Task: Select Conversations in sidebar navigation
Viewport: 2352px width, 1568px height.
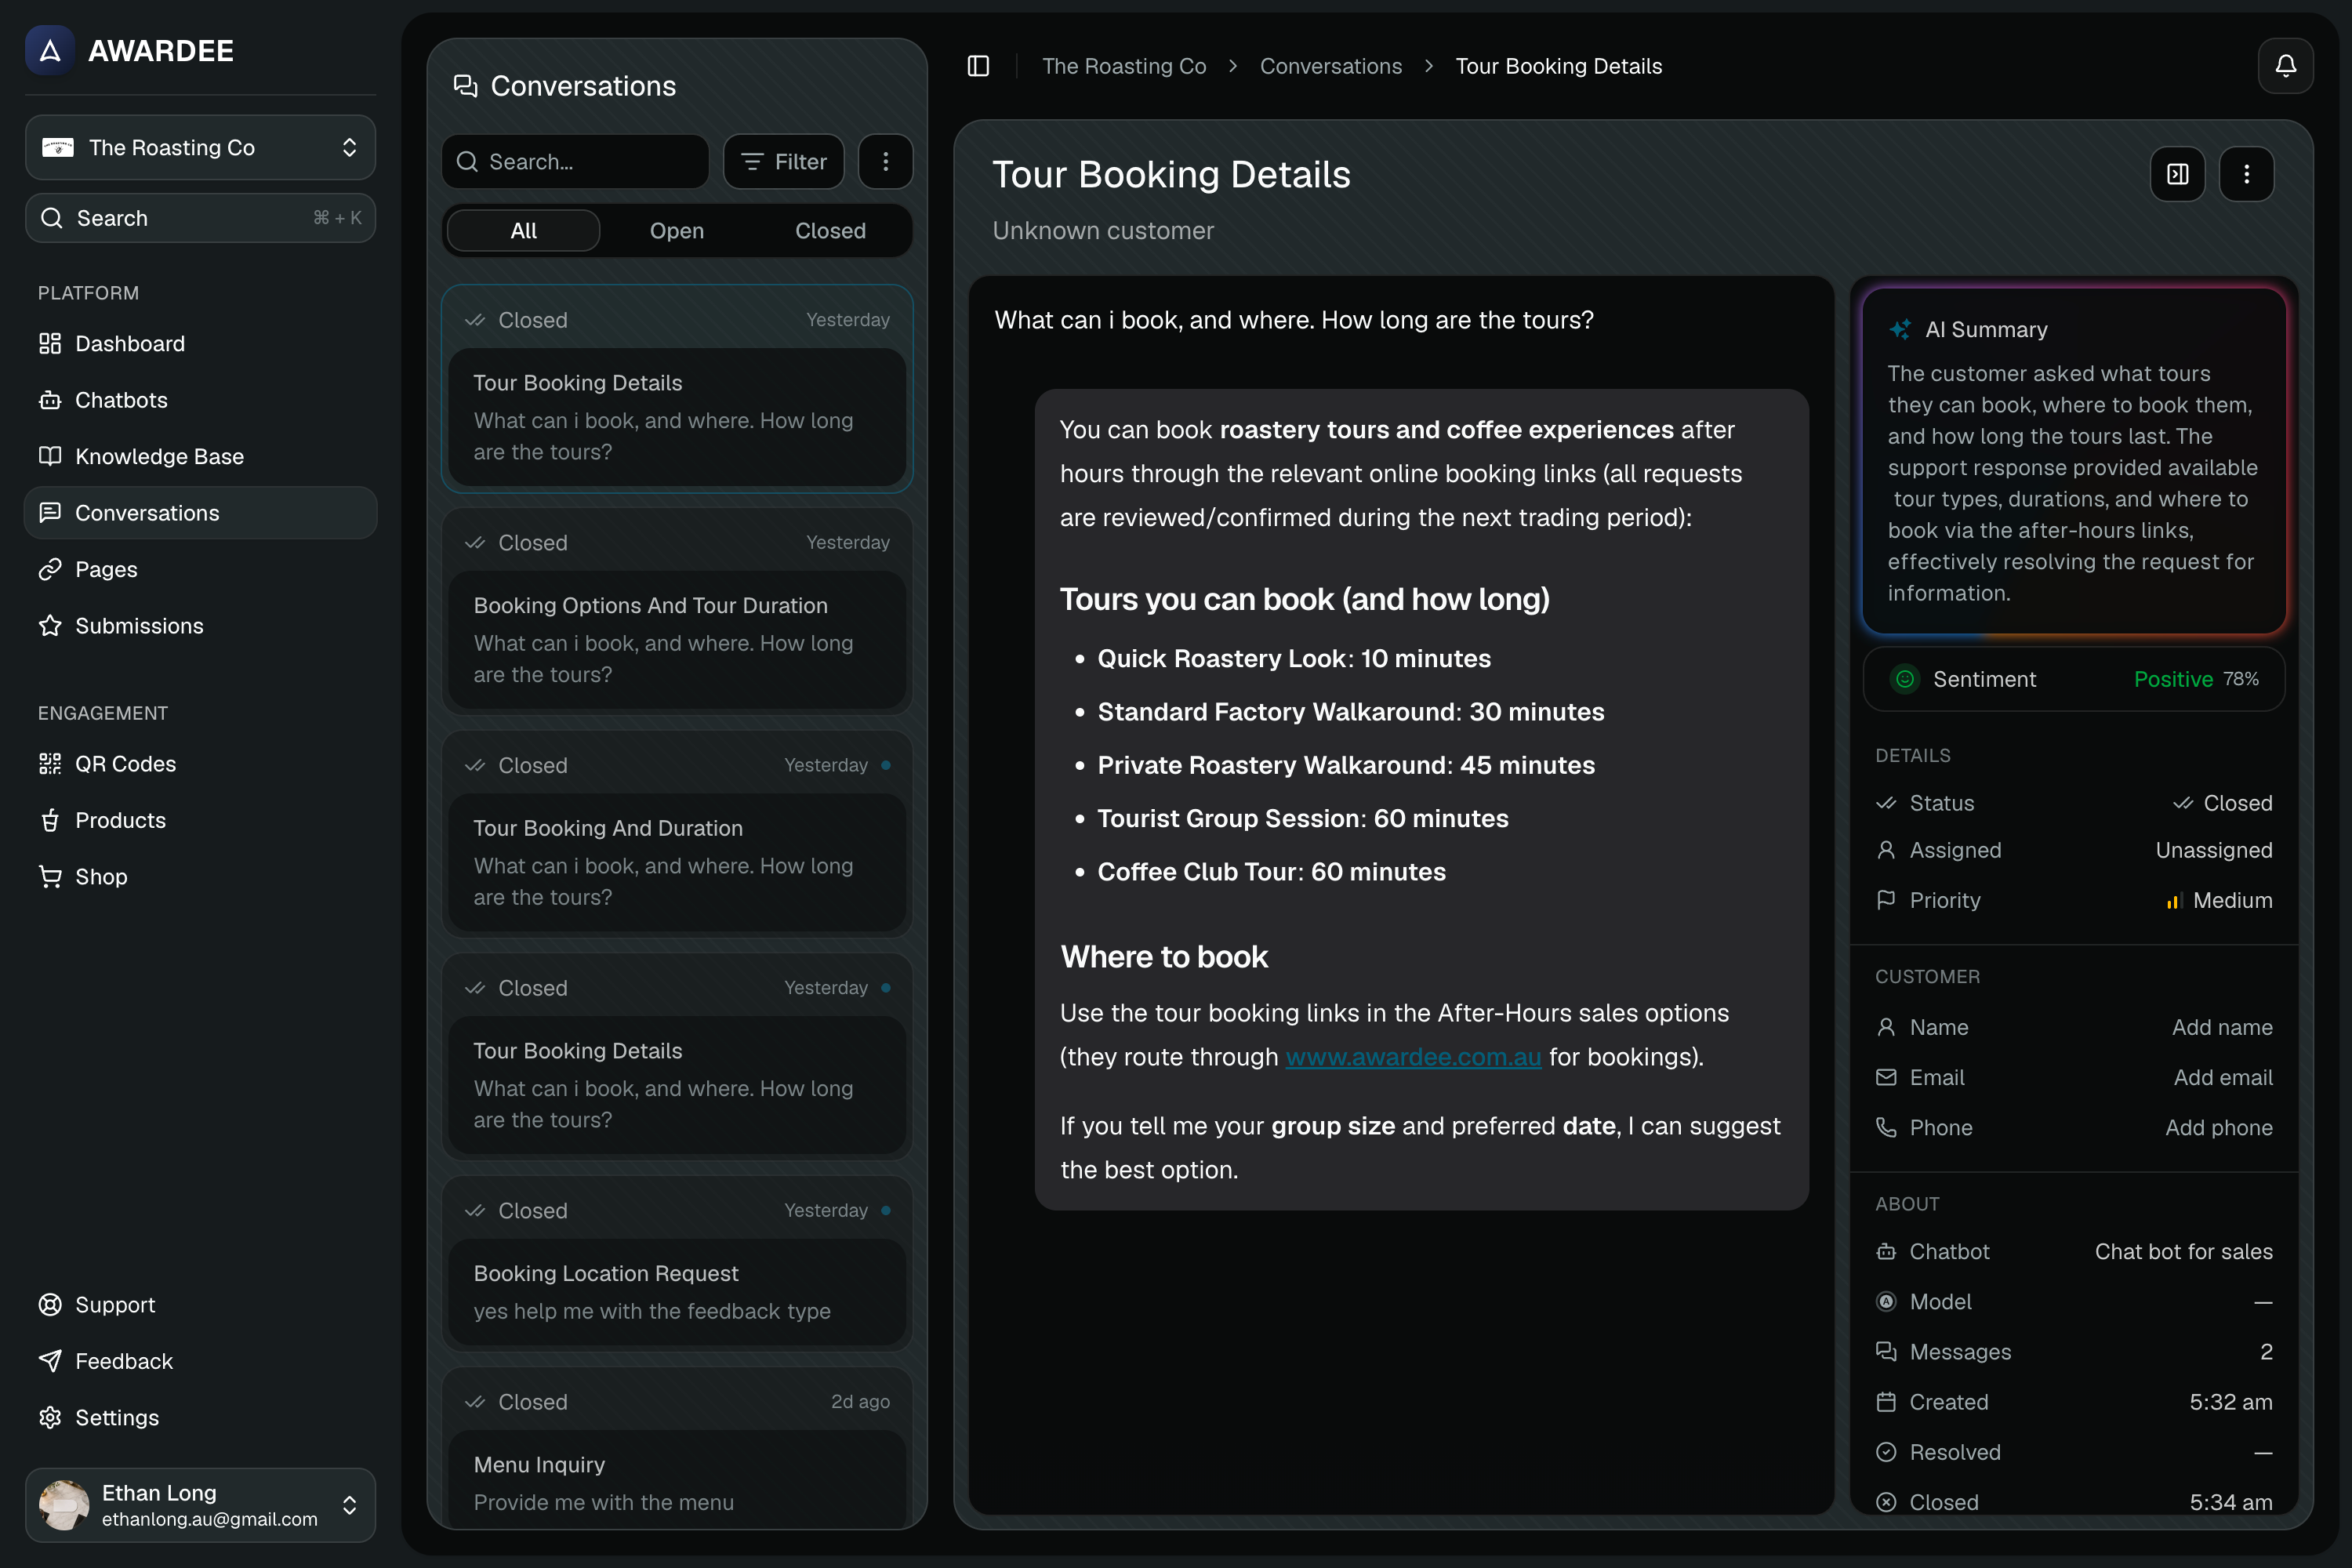Action: tap(200, 513)
